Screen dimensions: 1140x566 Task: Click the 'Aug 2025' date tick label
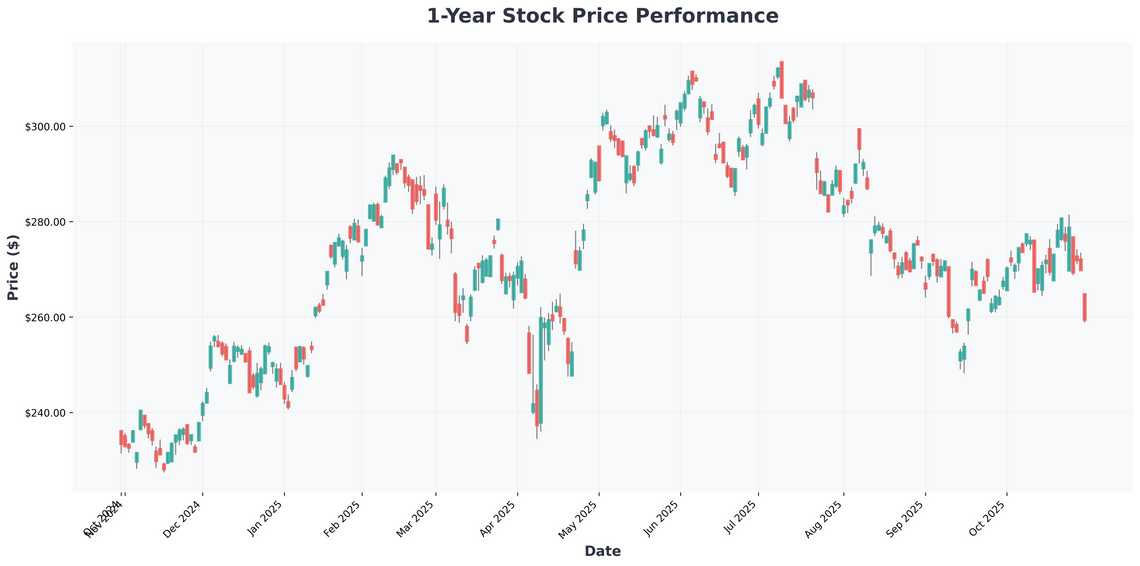point(825,518)
